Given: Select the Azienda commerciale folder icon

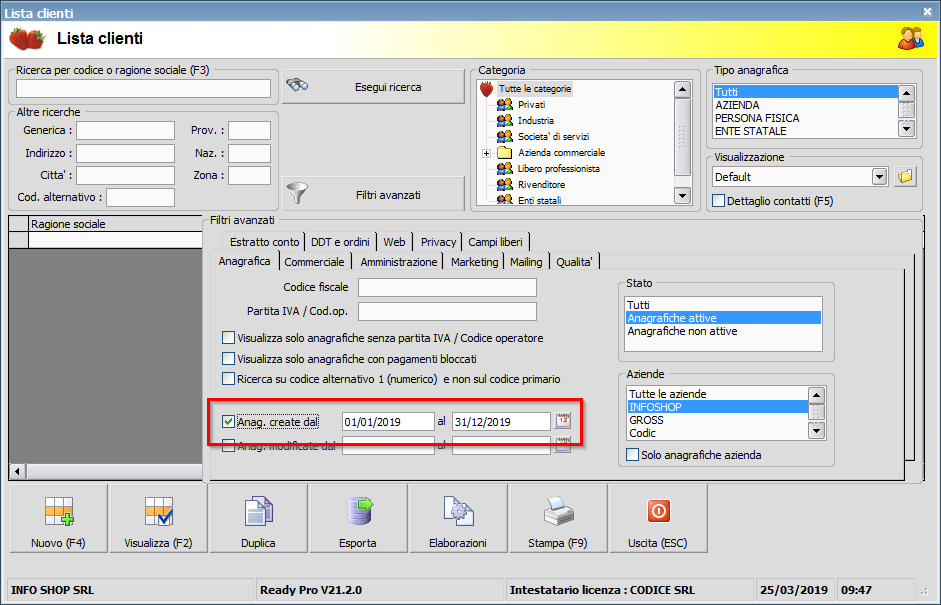Looking at the screenshot, I should pyautogui.click(x=505, y=152).
